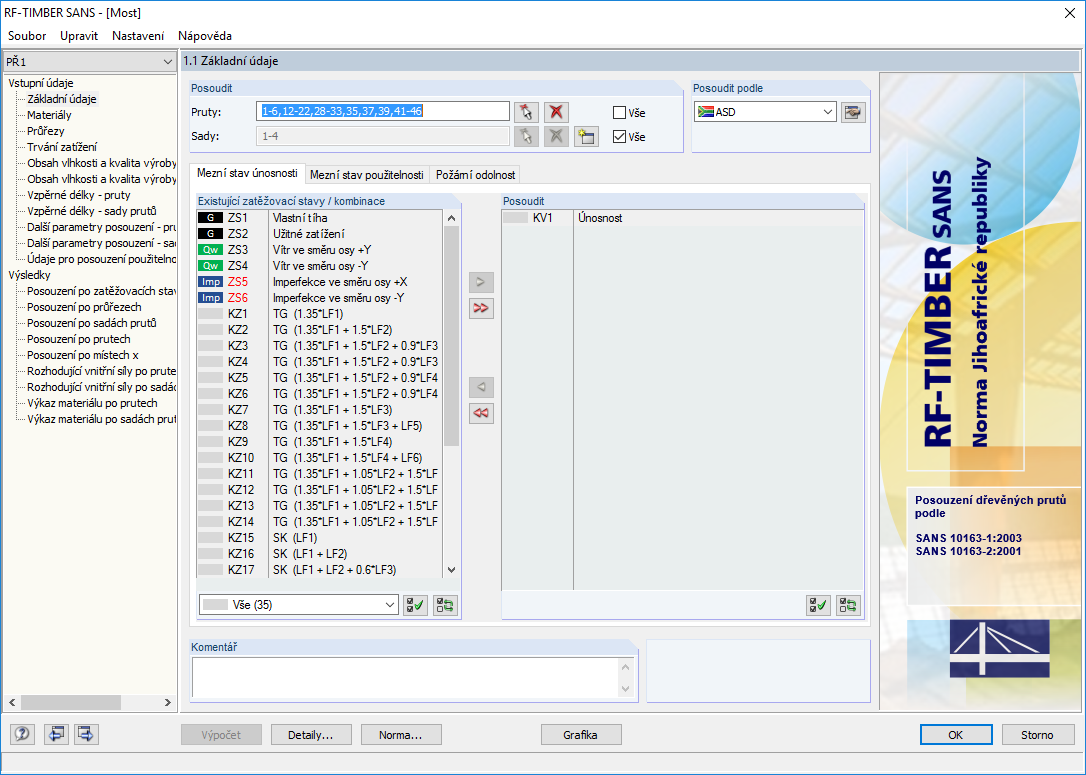Click the double red arrow add-all button
The height and width of the screenshot is (775, 1086).
[x=481, y=308]
